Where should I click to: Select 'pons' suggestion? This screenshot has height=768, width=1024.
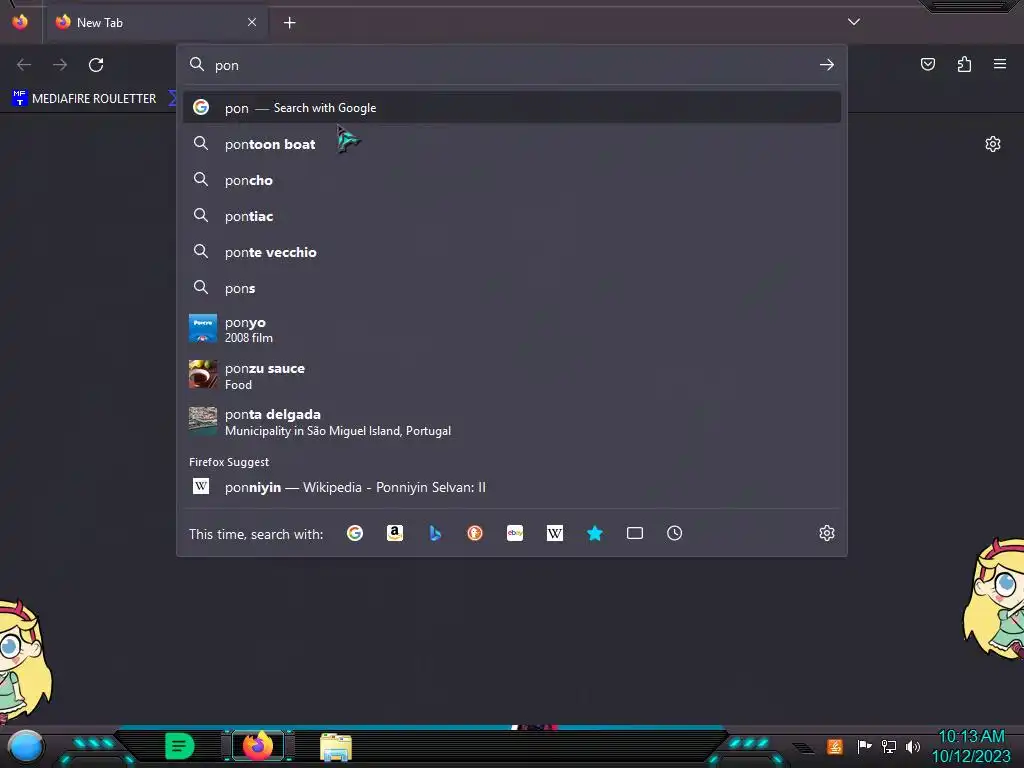click(x=512, y=288)
